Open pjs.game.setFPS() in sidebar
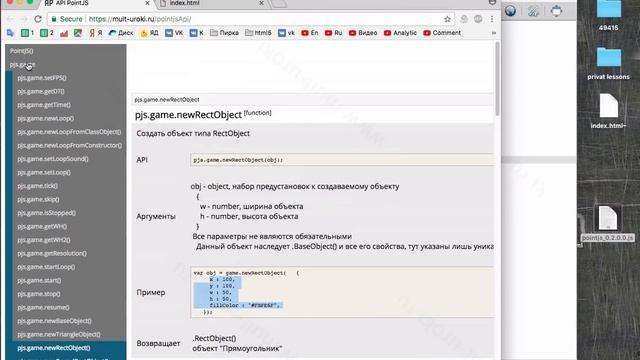 point(42,78)
